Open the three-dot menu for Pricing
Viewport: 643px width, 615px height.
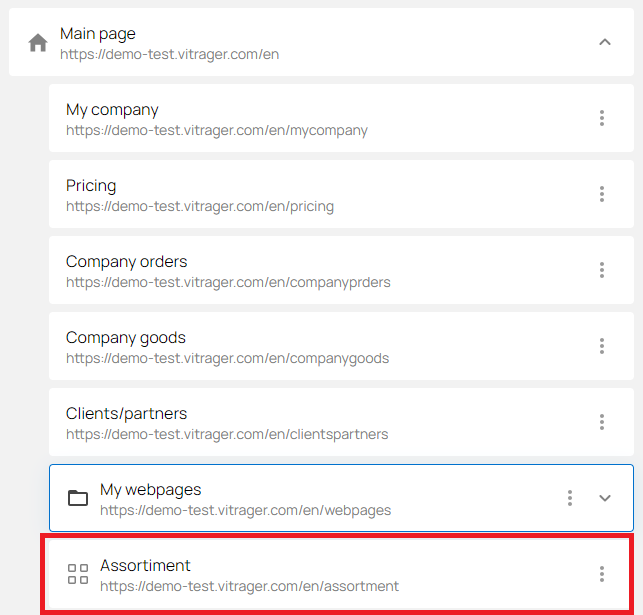click(602, 194)
